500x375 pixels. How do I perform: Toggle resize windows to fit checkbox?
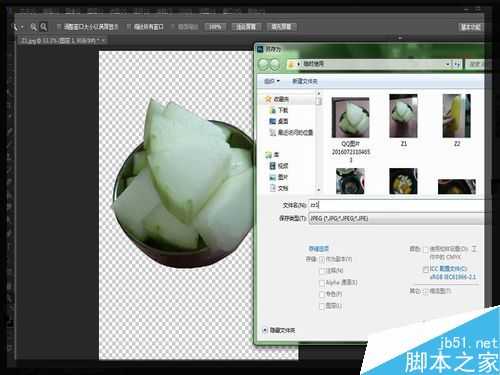[x=59, y=27]
